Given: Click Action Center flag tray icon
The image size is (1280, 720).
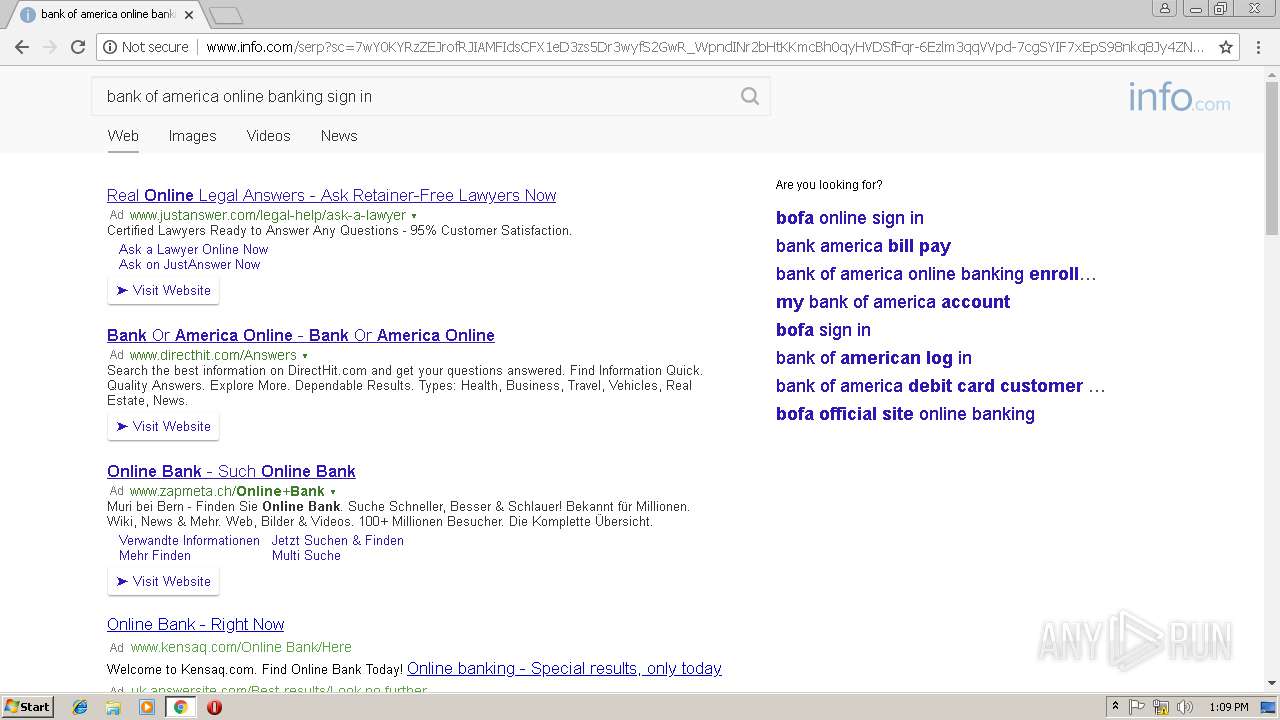Looking at the screenshot, I should [x=1137, y=707].
